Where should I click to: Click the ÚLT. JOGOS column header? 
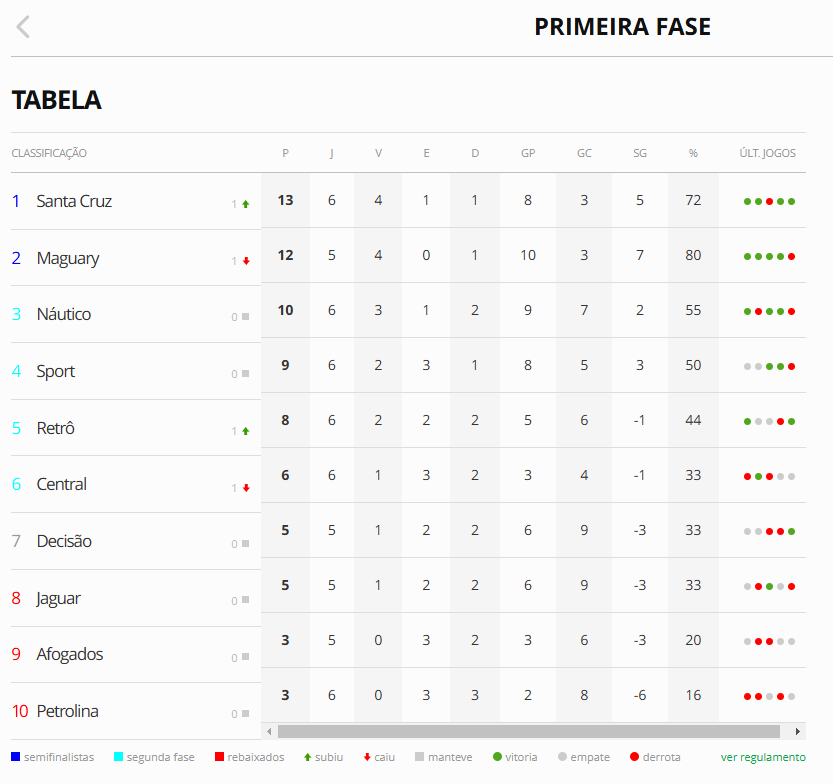[x=767, y=153]
